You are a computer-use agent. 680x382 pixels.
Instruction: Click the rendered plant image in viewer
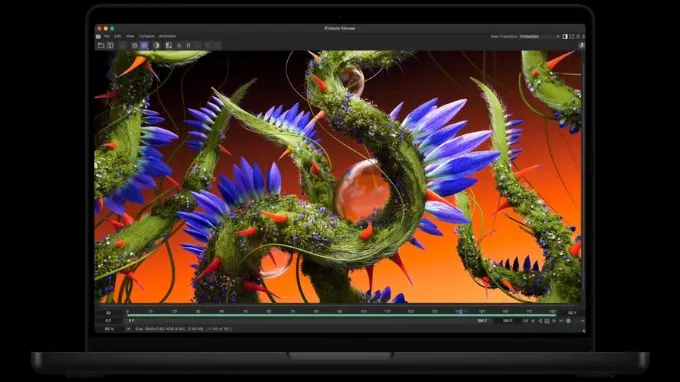[x=338, y=176]
